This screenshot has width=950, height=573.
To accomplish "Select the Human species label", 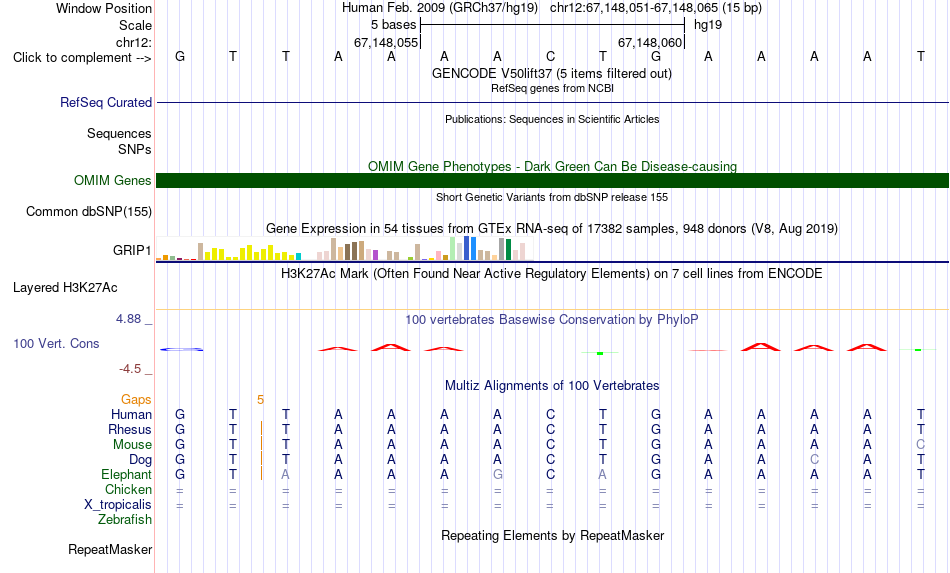I will coord(131,414).
